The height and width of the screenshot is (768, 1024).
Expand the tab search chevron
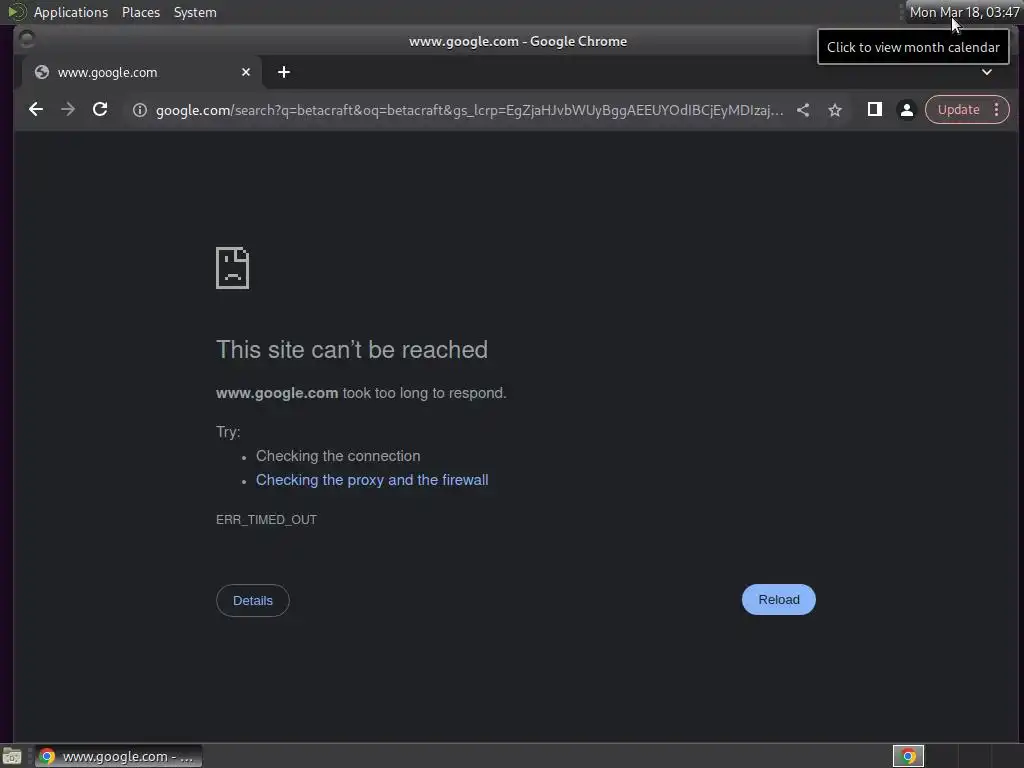[987, 72]
